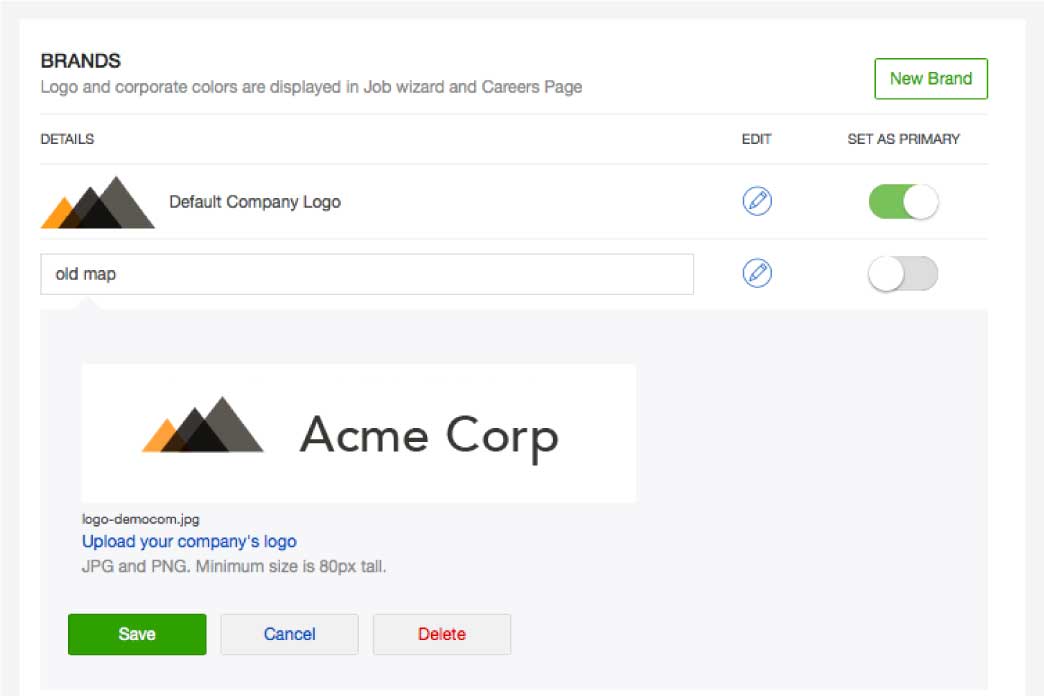The width and height of the screenshot is (1044, 696).
Task: Click the JPG and PNG minimum size hint
Action: click(x=233, y=567)
